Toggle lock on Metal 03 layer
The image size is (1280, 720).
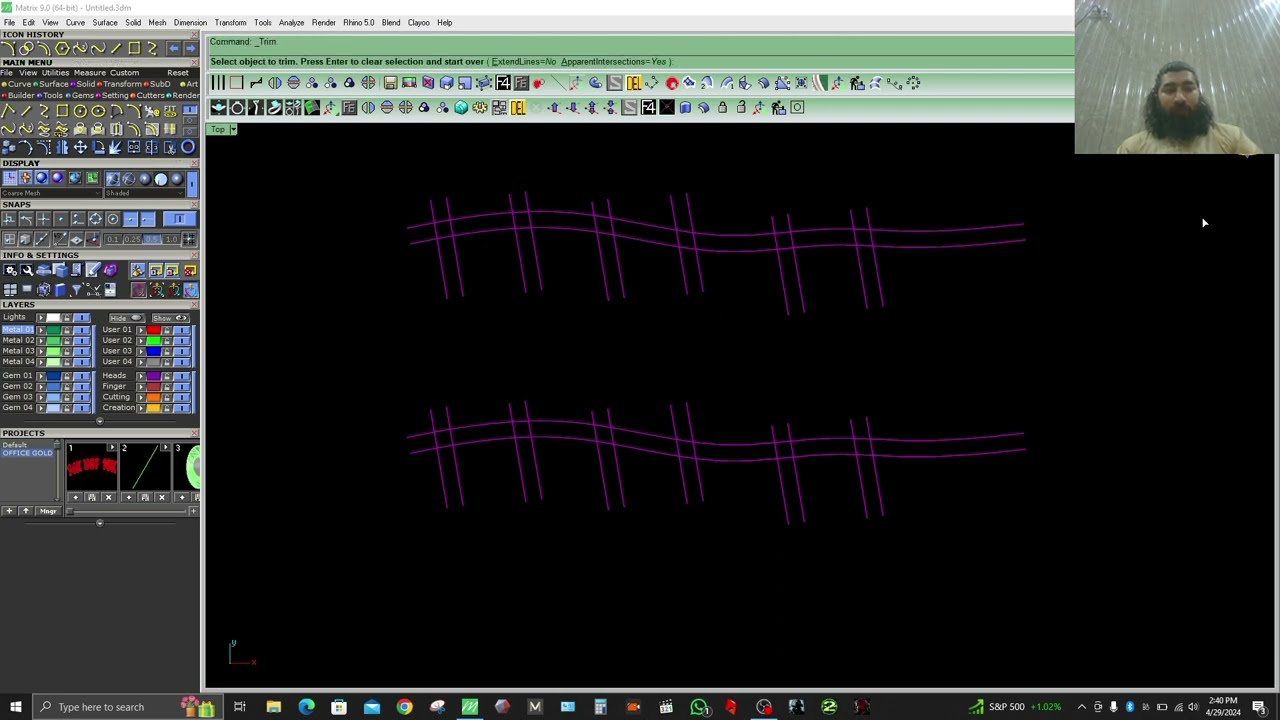[x=66, y=351]
